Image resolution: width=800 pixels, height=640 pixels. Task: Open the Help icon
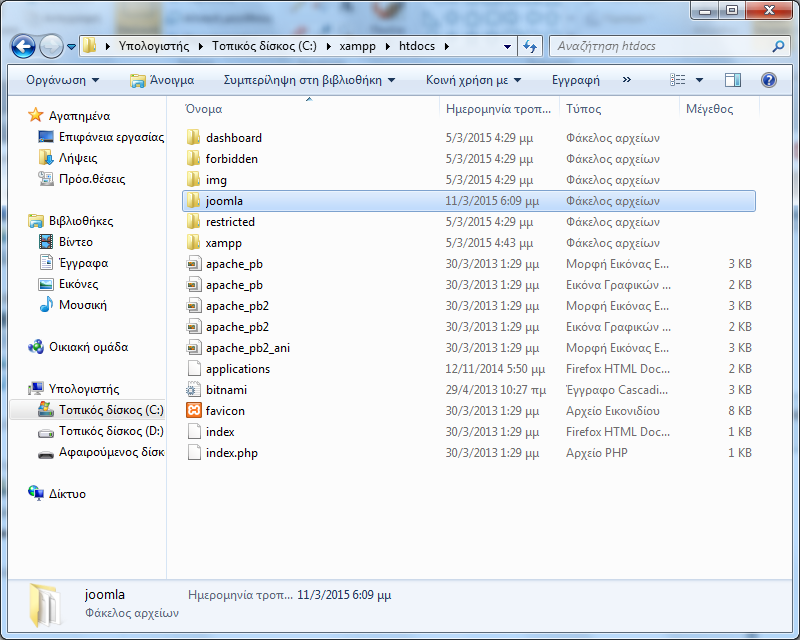click(768, 80)
